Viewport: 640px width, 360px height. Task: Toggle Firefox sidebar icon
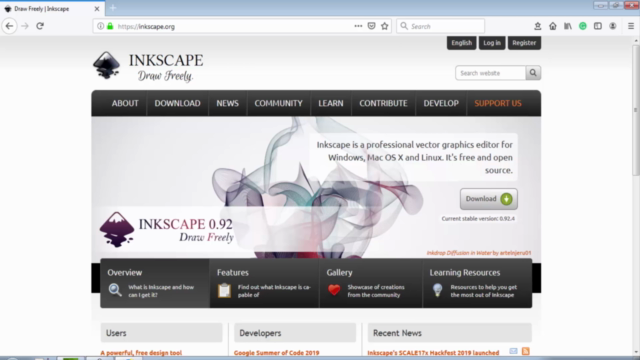tap(598, 26)
